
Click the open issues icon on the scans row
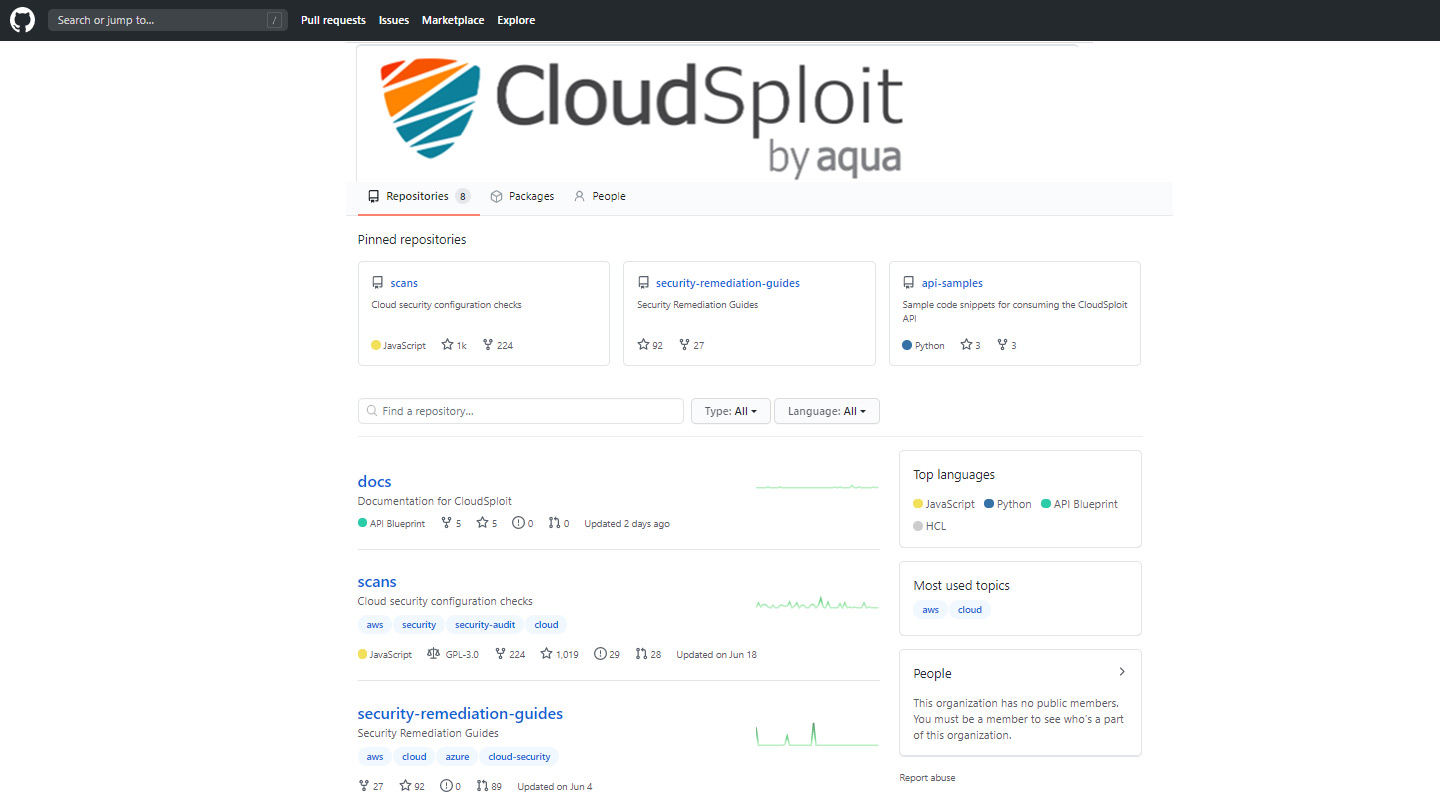tap(599, 654)
